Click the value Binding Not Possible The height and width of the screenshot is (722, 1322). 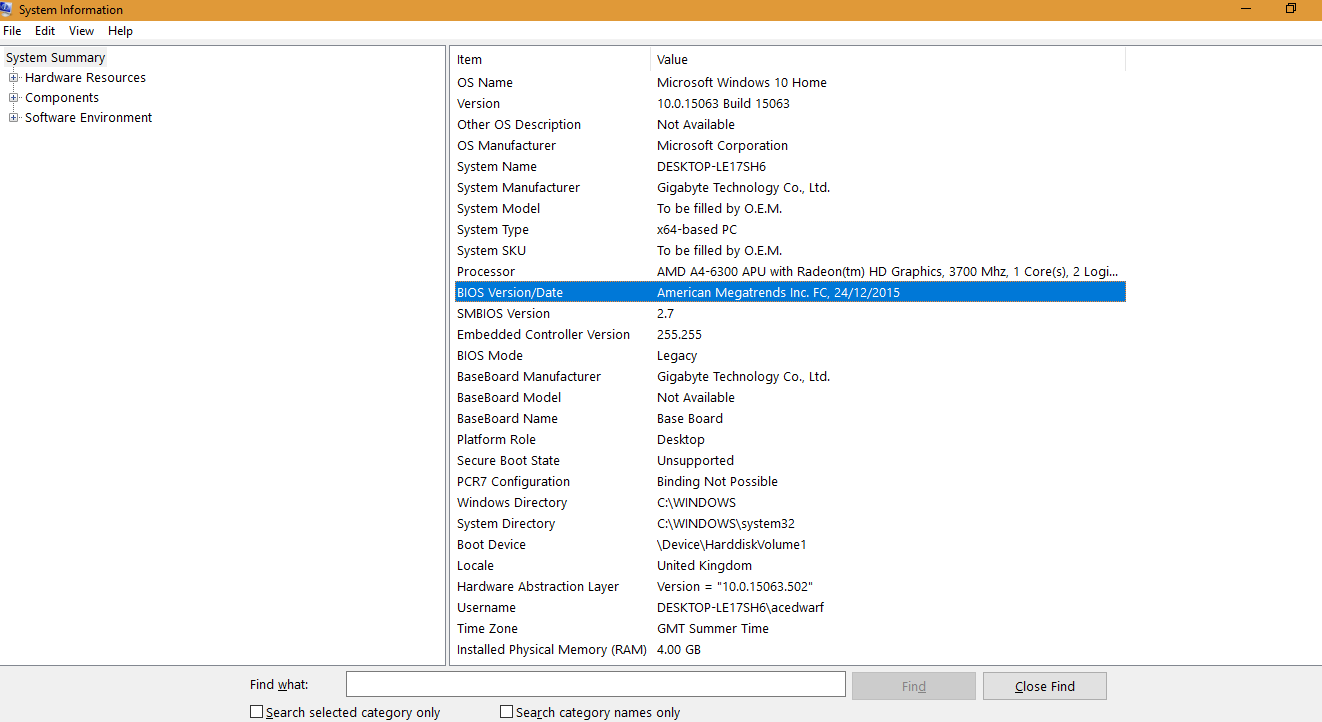tap(717, 482)
